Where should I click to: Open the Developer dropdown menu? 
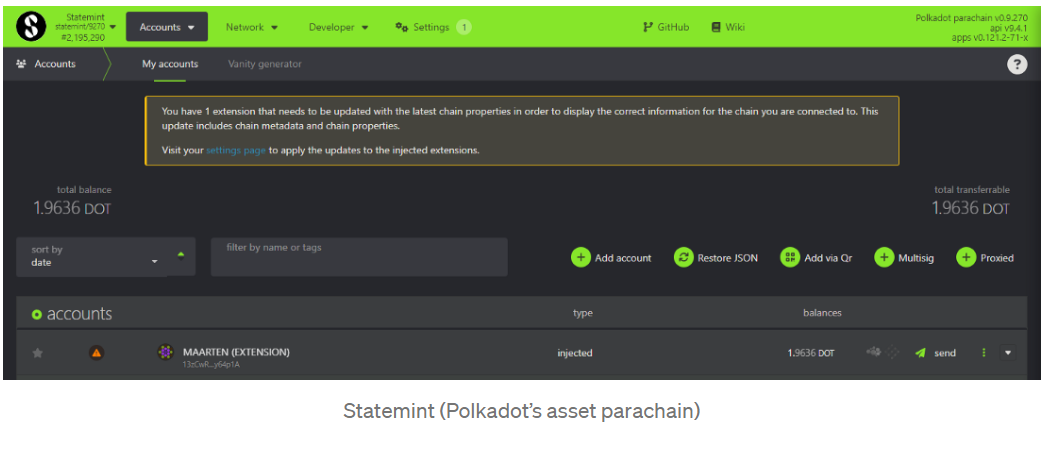(x=338, y=27)
